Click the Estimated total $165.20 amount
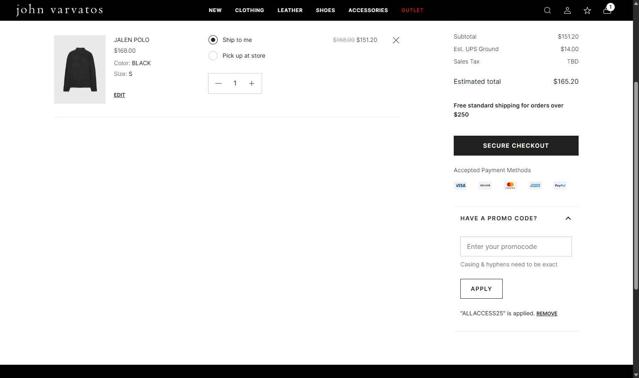This screenshot has width=639, height=378. pyautogui.click(x=566, y=81)
